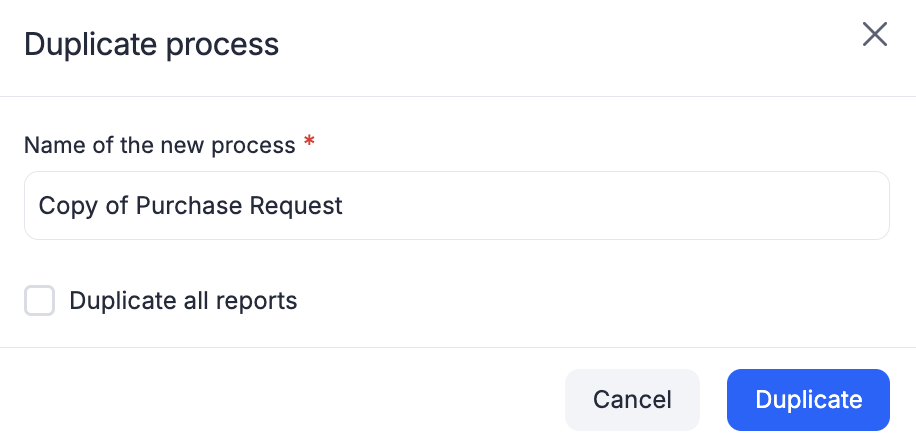The height and width of the screenshot is (444, 916).
Task: Click the blue Duplicate button
Action: coord(808,400)
